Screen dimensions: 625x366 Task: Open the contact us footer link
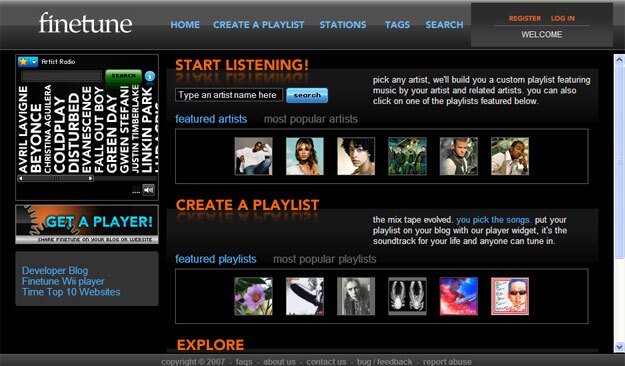326,362
